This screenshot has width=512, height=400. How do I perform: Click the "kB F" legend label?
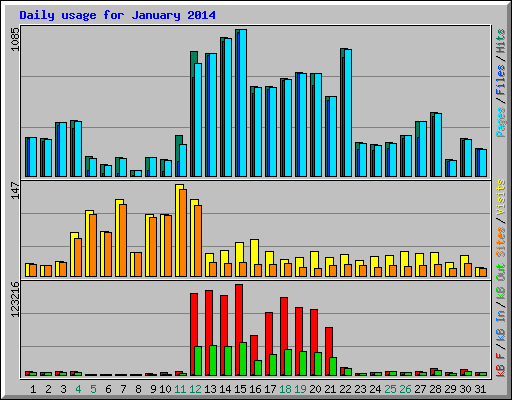[x=500, y=365]
